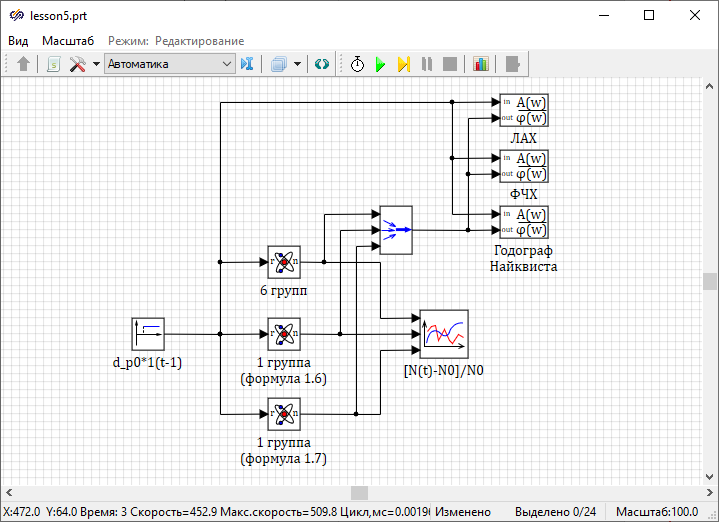Click the up-arrow navigate icon in toolbar
The image size is (719, 522).
pos(24,64)
